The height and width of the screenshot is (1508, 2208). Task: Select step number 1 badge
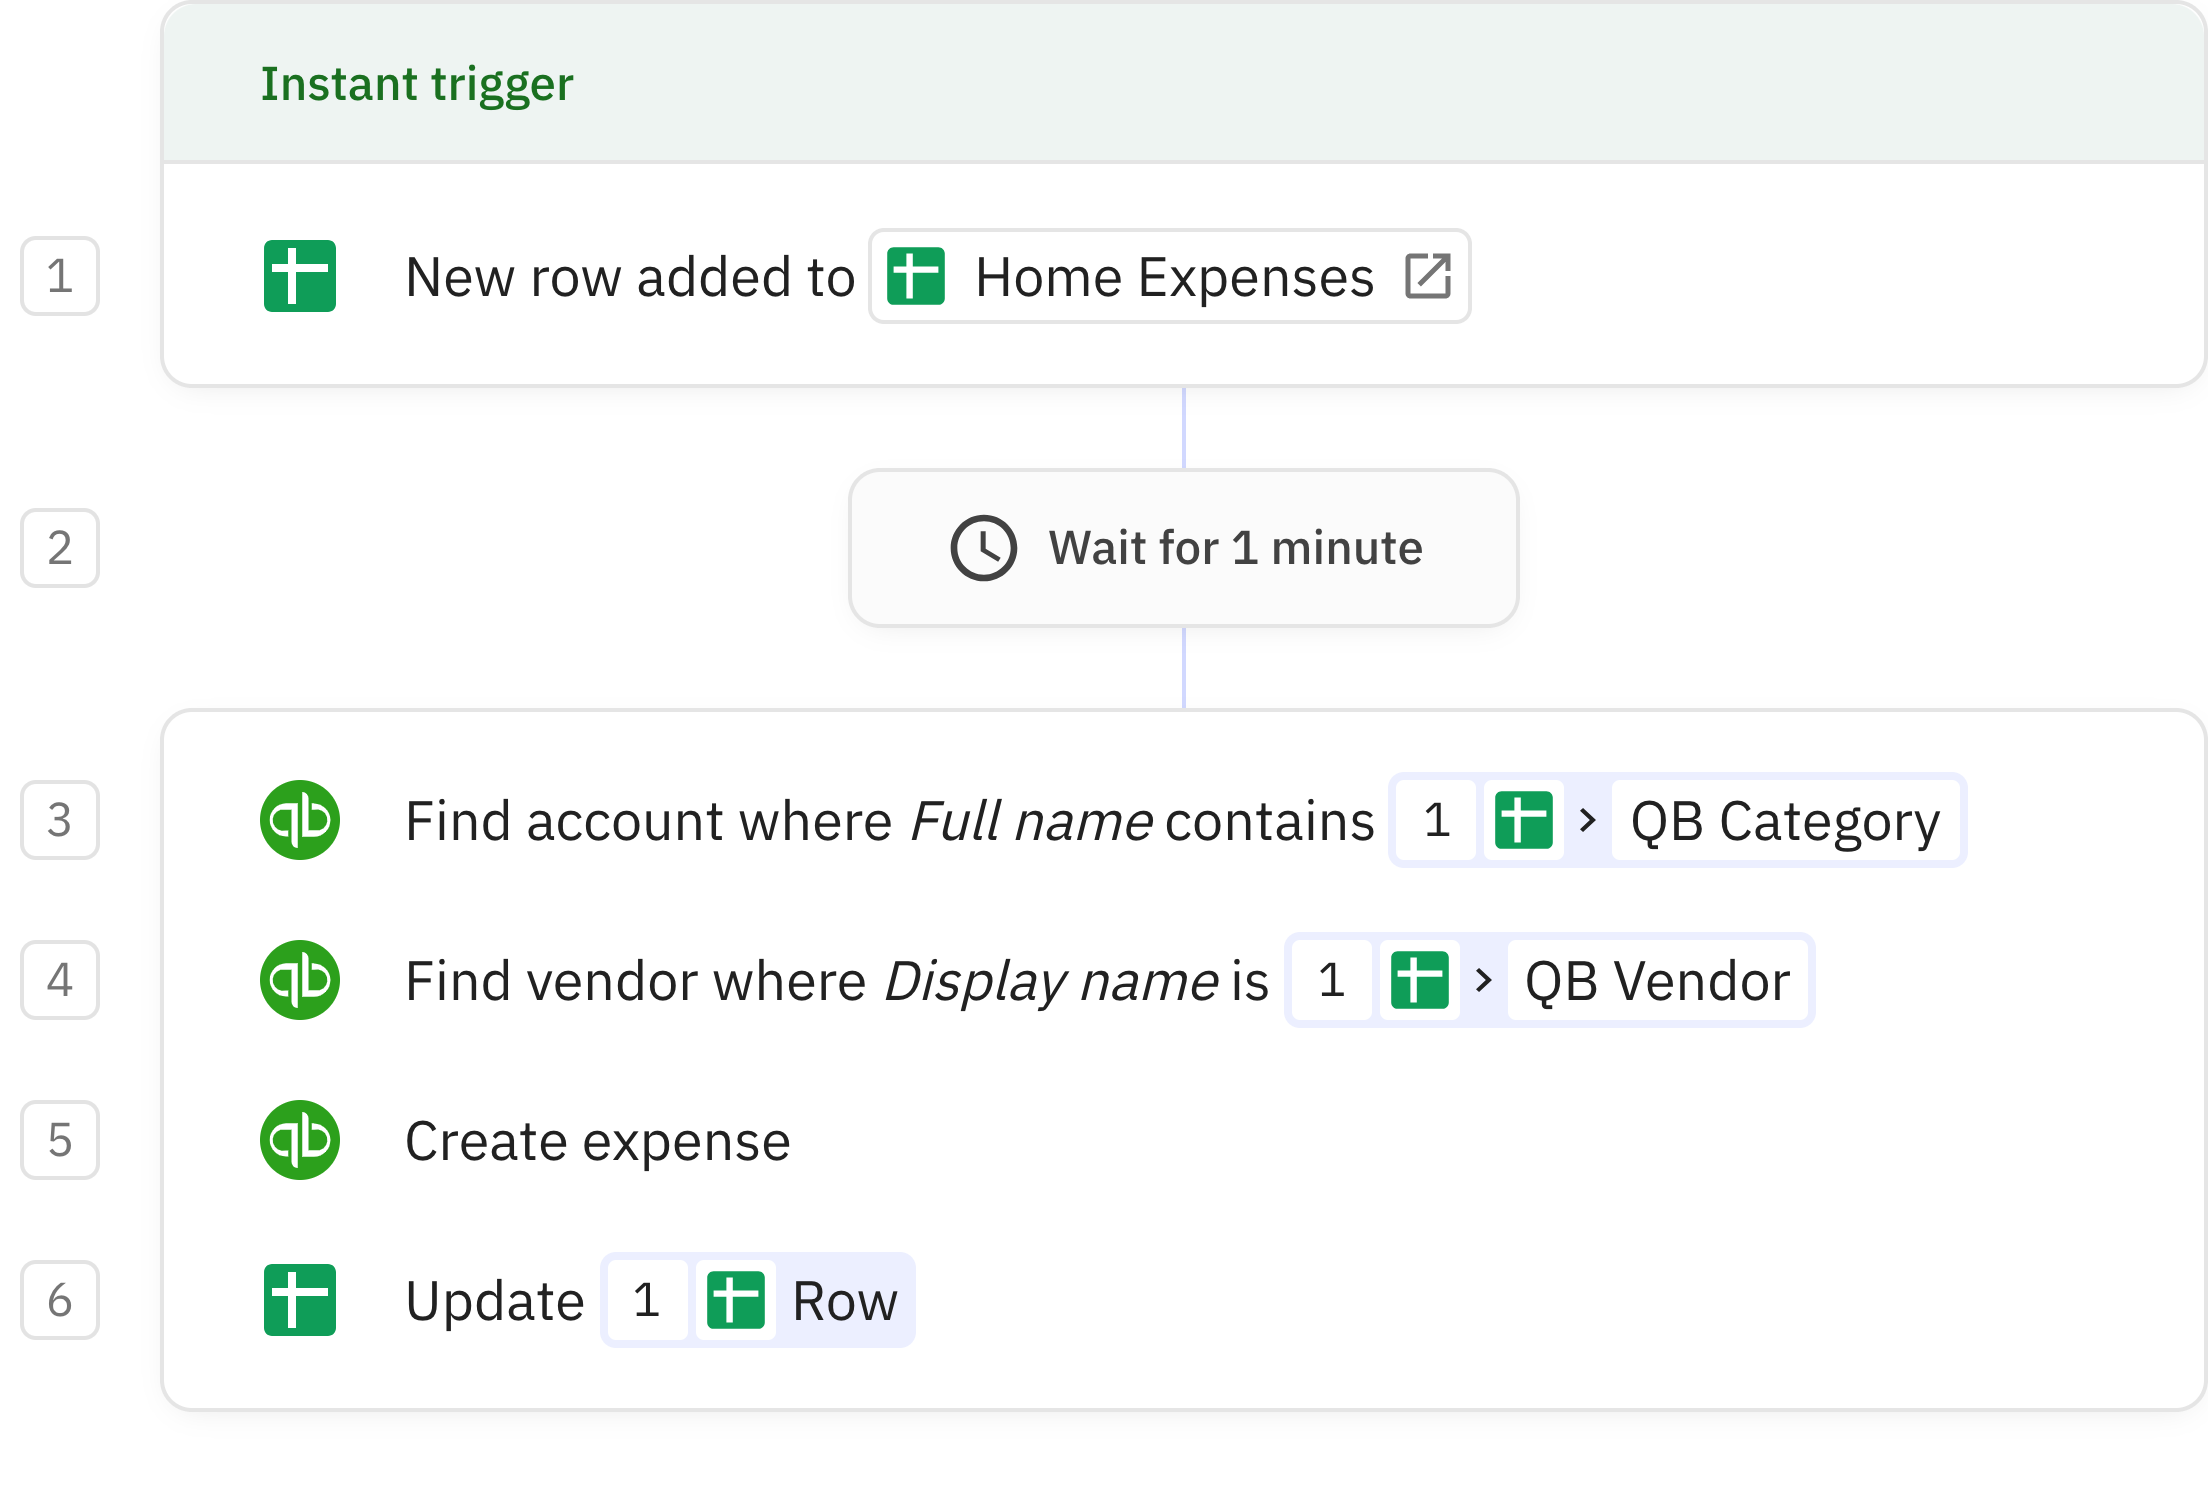pos(60,276)
